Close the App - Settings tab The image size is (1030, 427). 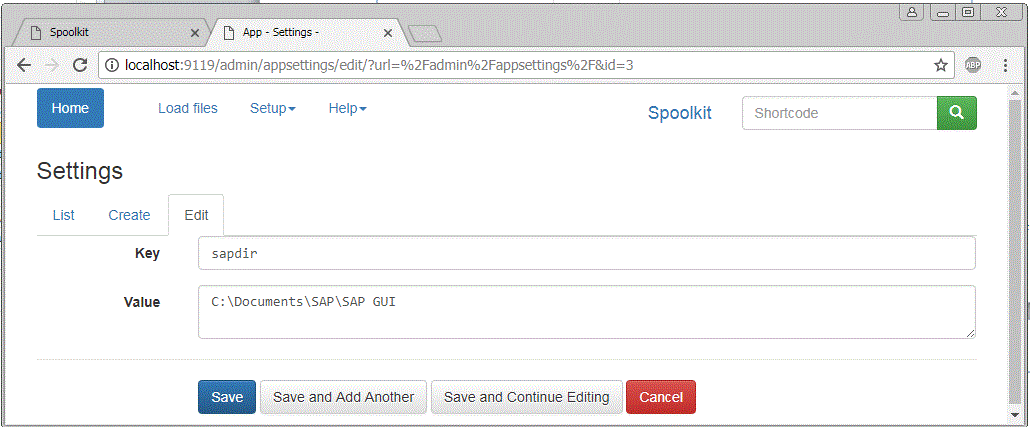click(x=388, y=32)
